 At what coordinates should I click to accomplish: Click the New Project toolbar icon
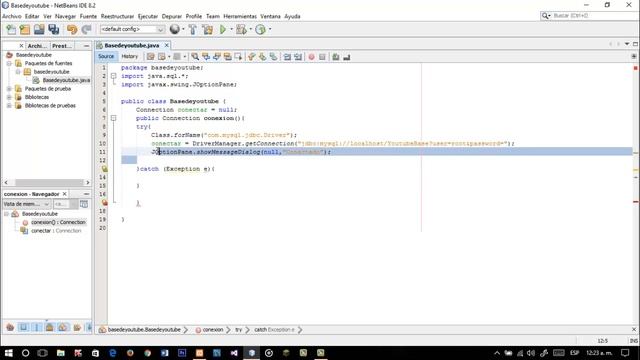[25, 29]
